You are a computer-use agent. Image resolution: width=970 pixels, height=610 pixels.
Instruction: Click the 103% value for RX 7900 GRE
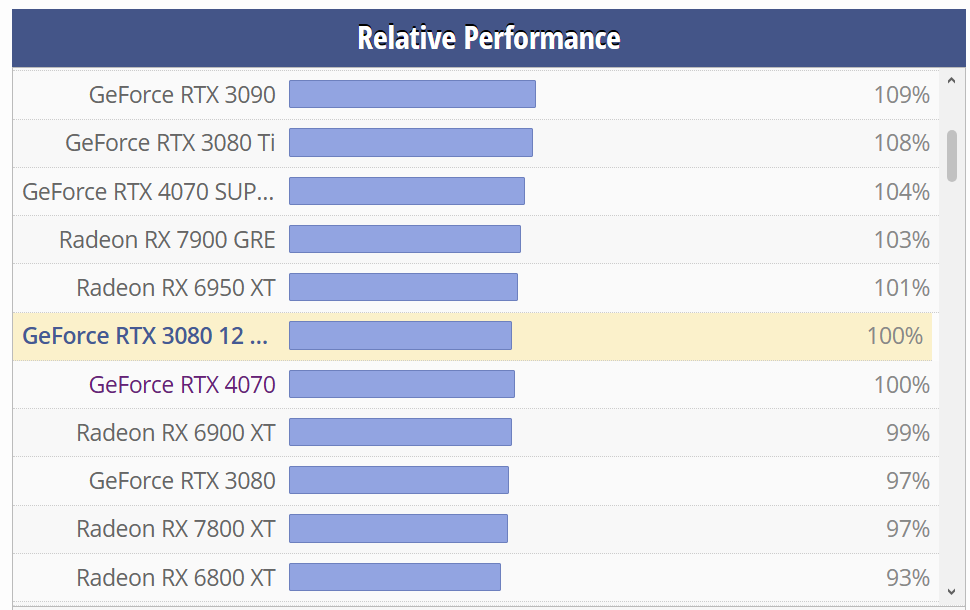point(901,239)
